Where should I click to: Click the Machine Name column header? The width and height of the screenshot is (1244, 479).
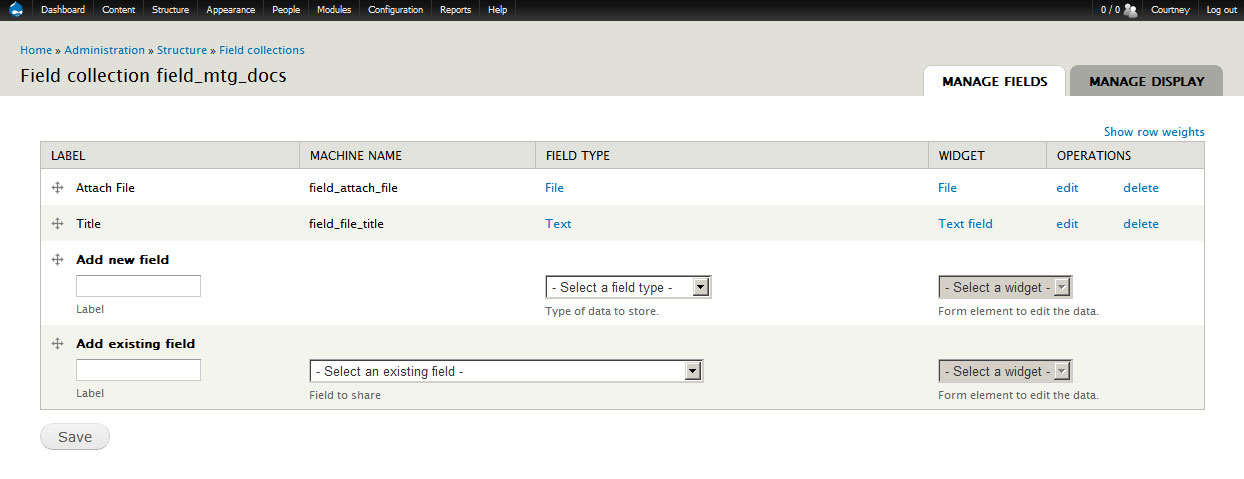pyautogui.click(x=355, y=156)
